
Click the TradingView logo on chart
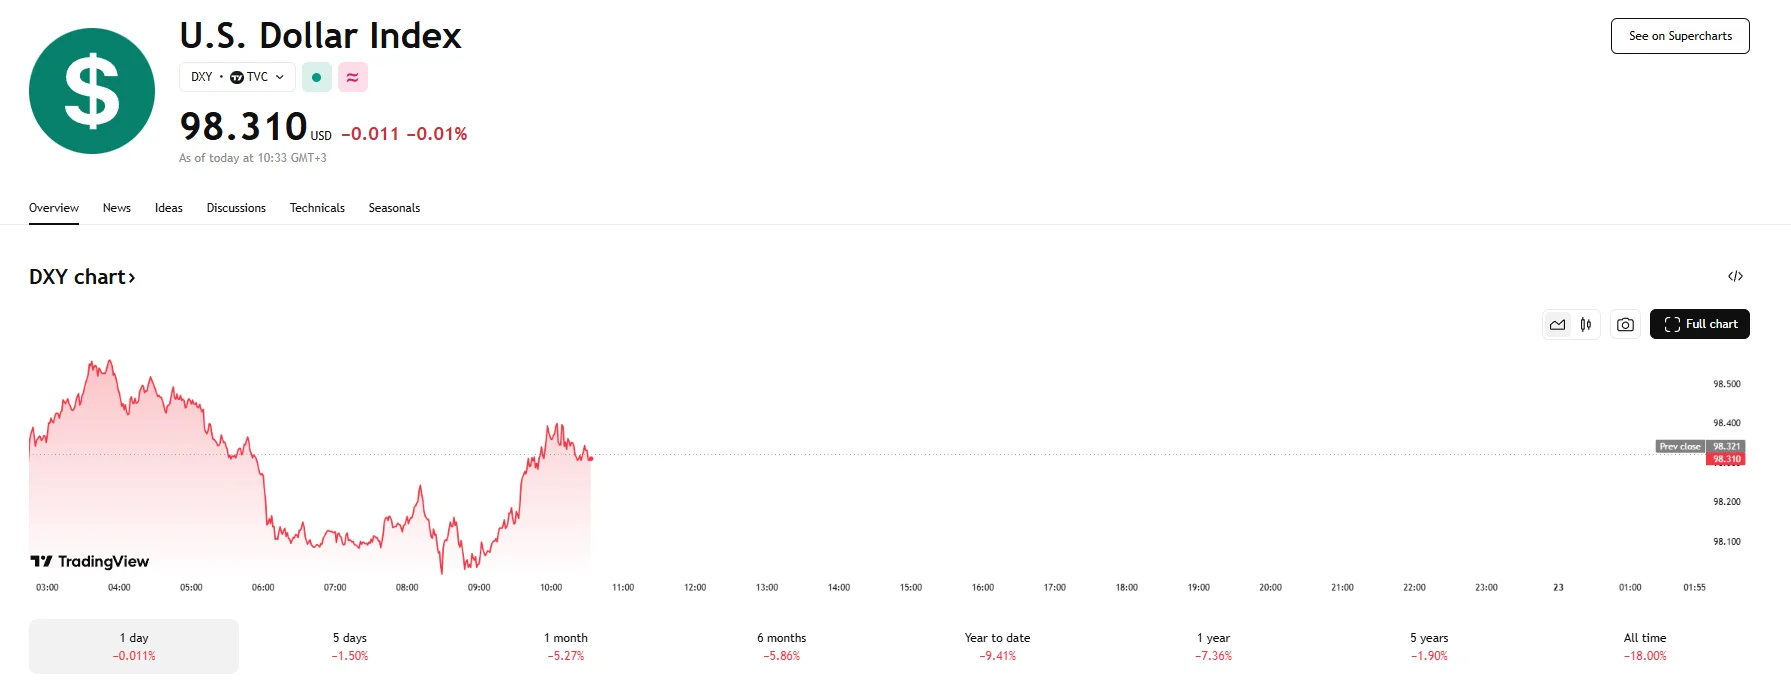point(90,561)
